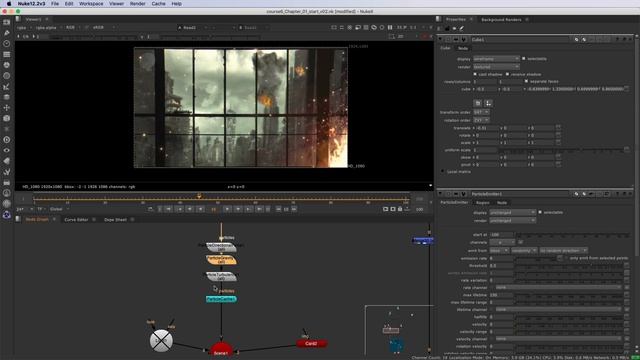Open the Render menu
Screen dimensions: 640x360
(x=138, y=4)
